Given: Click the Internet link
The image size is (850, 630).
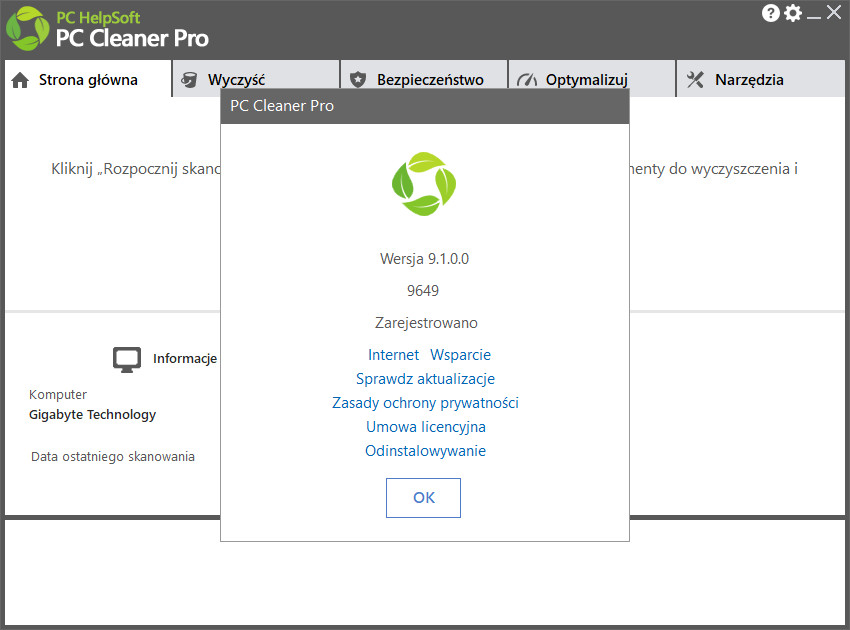Looking at the screenshot, I should coord(394,355).
